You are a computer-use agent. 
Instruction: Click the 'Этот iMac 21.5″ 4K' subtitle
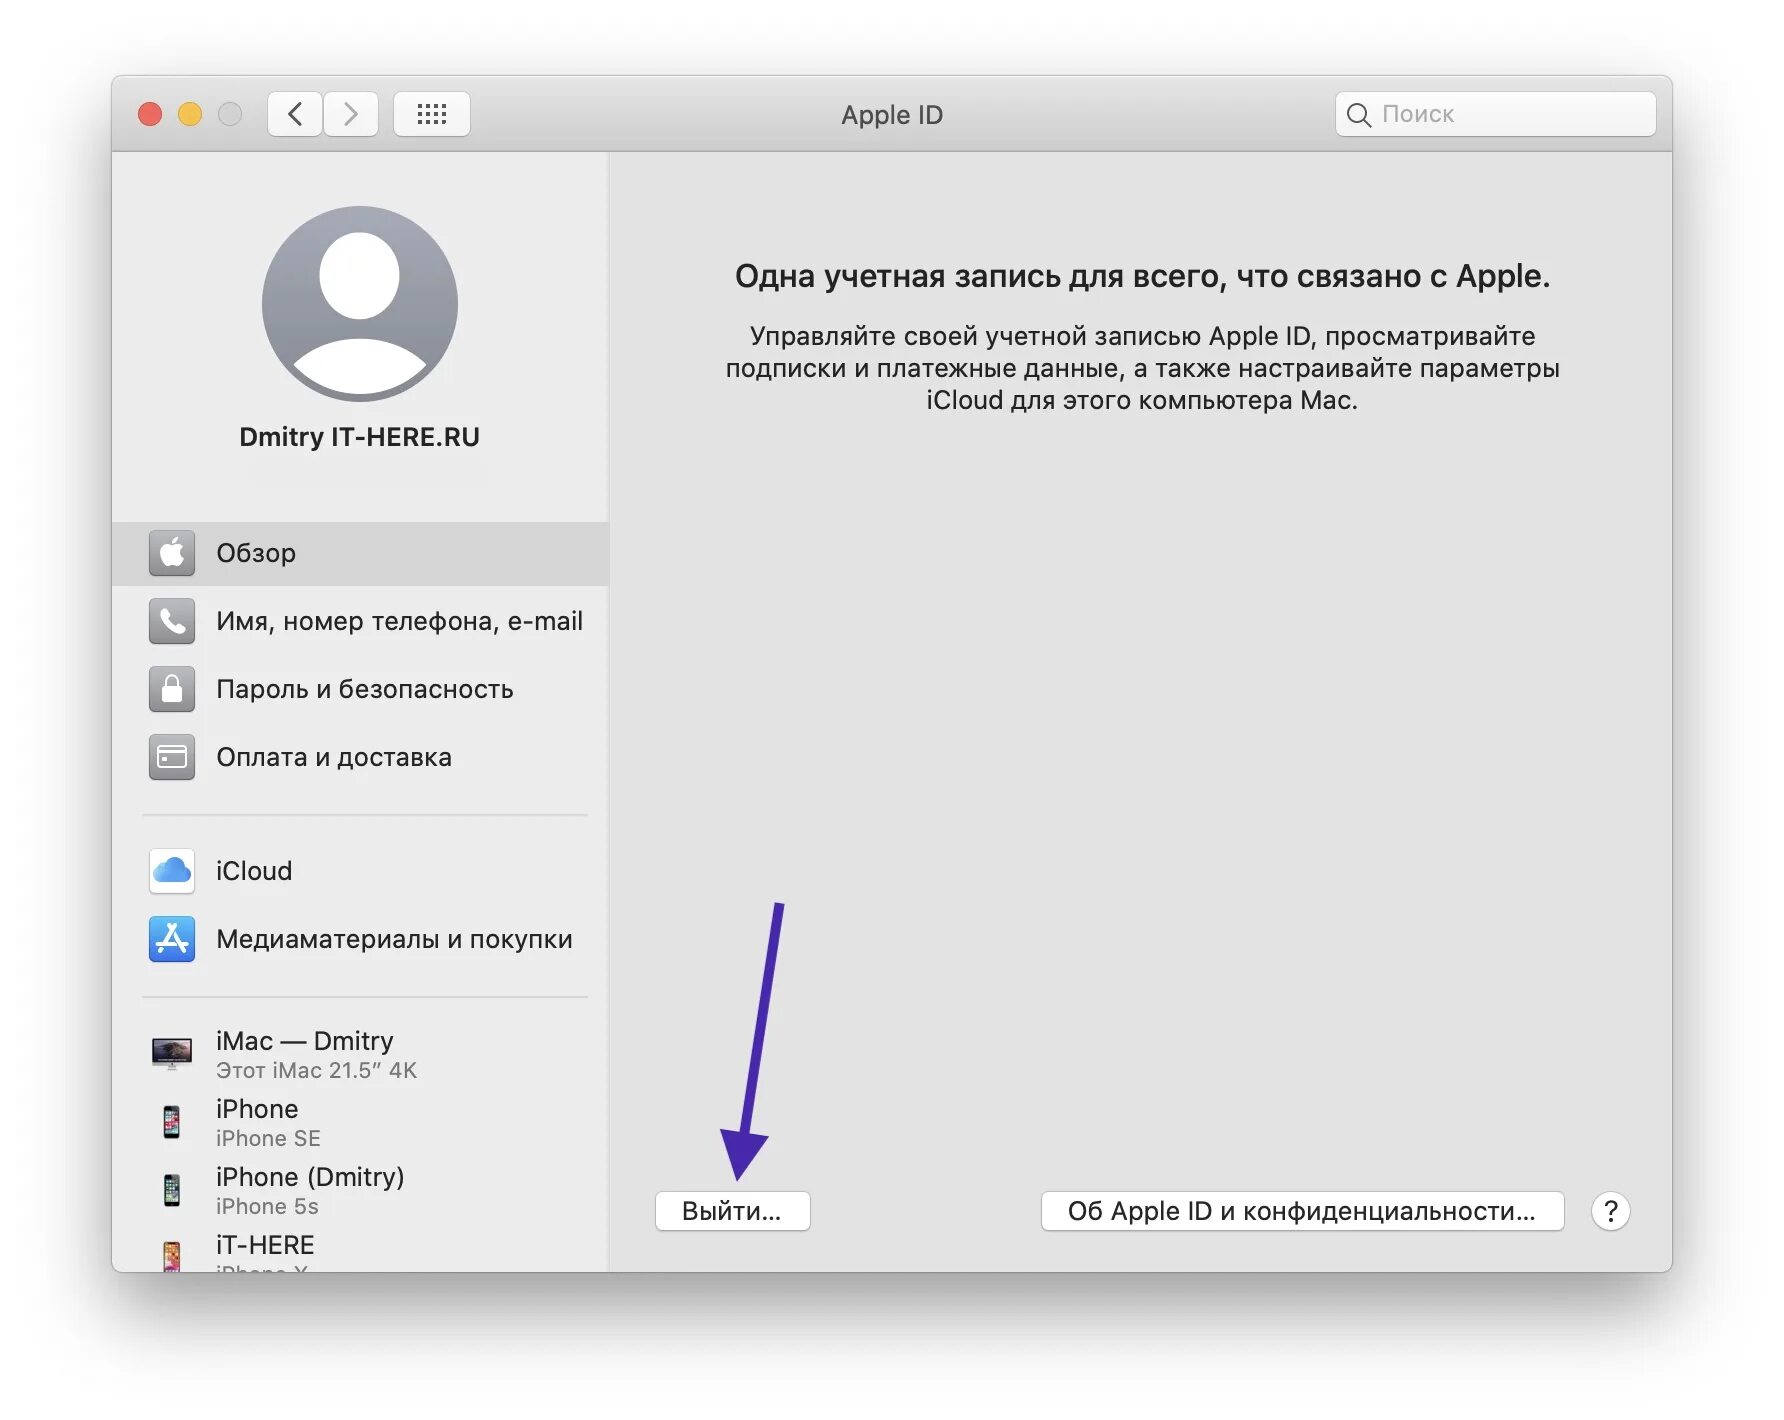[317, 1070]
